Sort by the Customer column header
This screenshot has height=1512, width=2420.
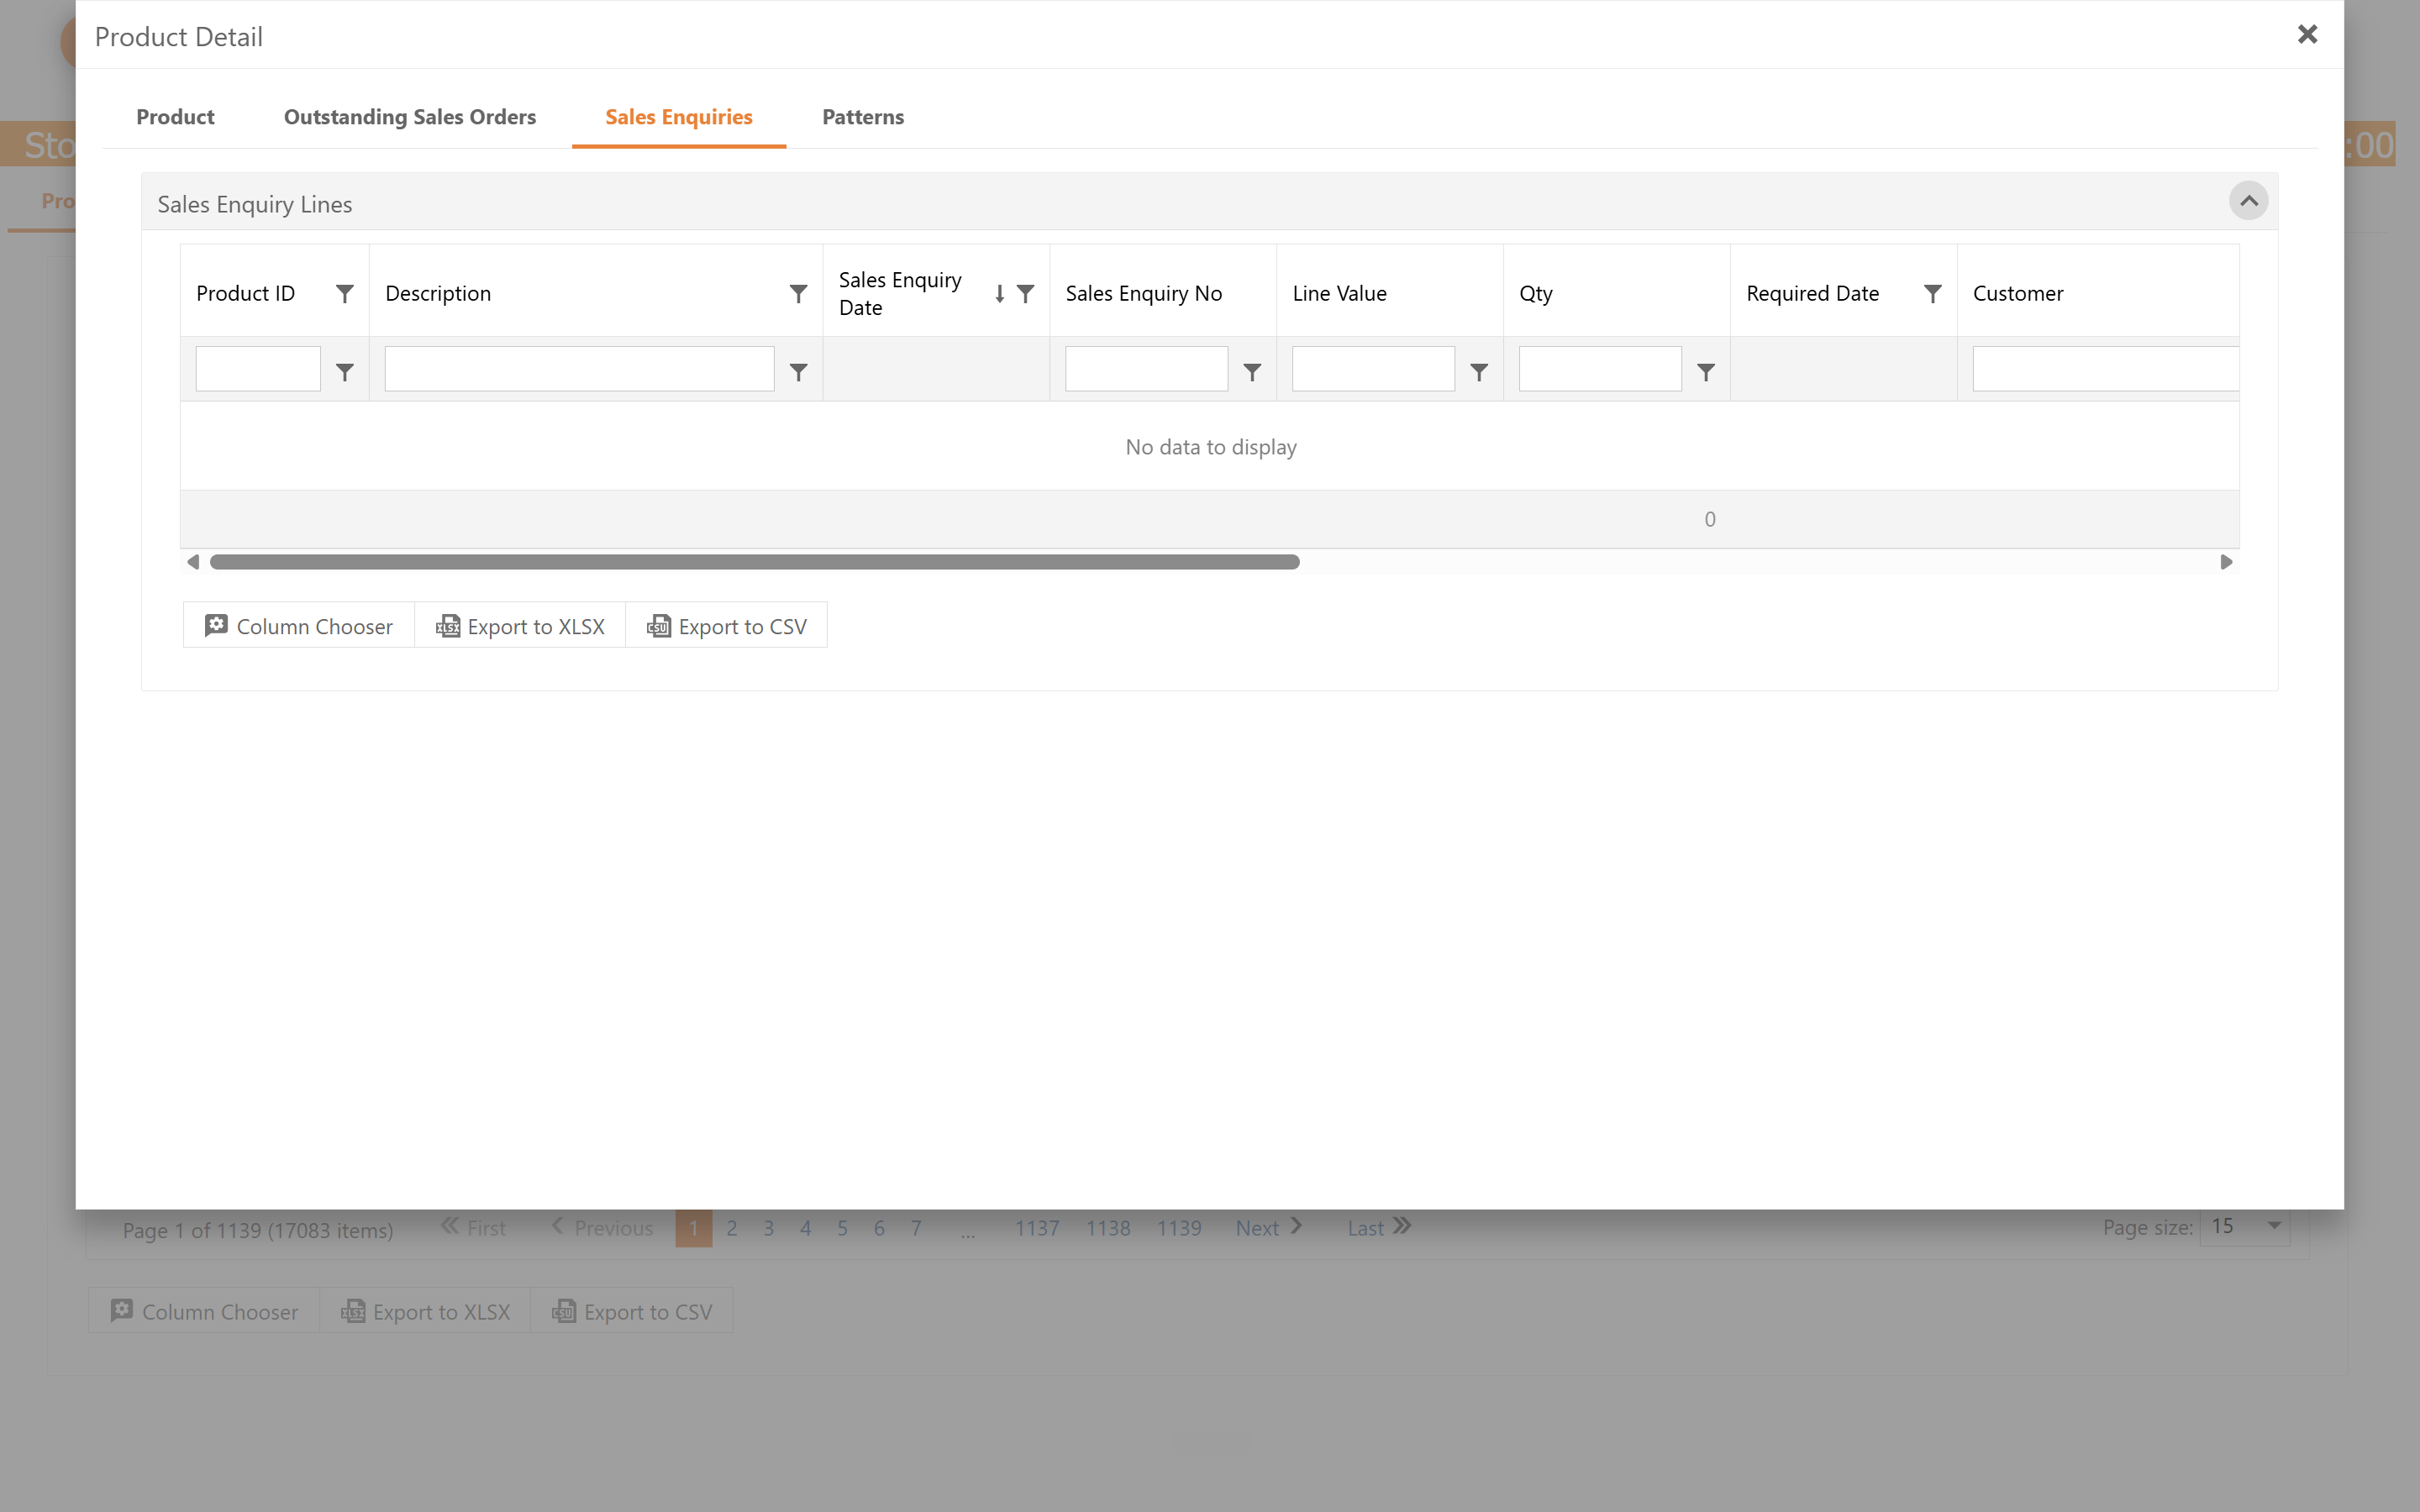pyautogui.click(x=2098, y=291)
